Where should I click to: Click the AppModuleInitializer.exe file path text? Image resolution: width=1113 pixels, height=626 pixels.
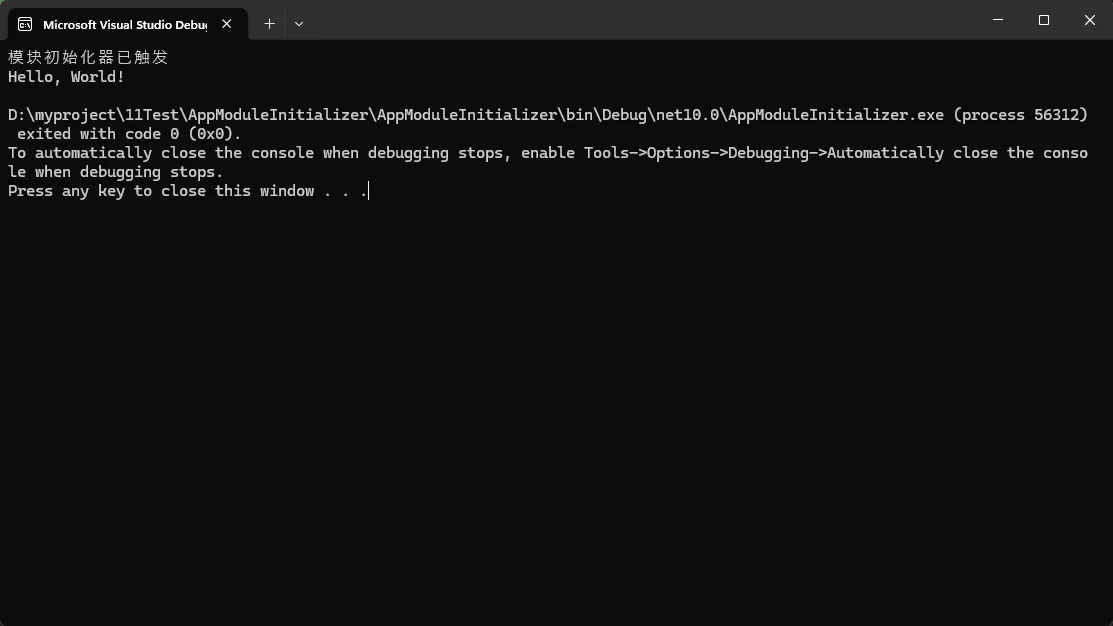tap(476, 115)
